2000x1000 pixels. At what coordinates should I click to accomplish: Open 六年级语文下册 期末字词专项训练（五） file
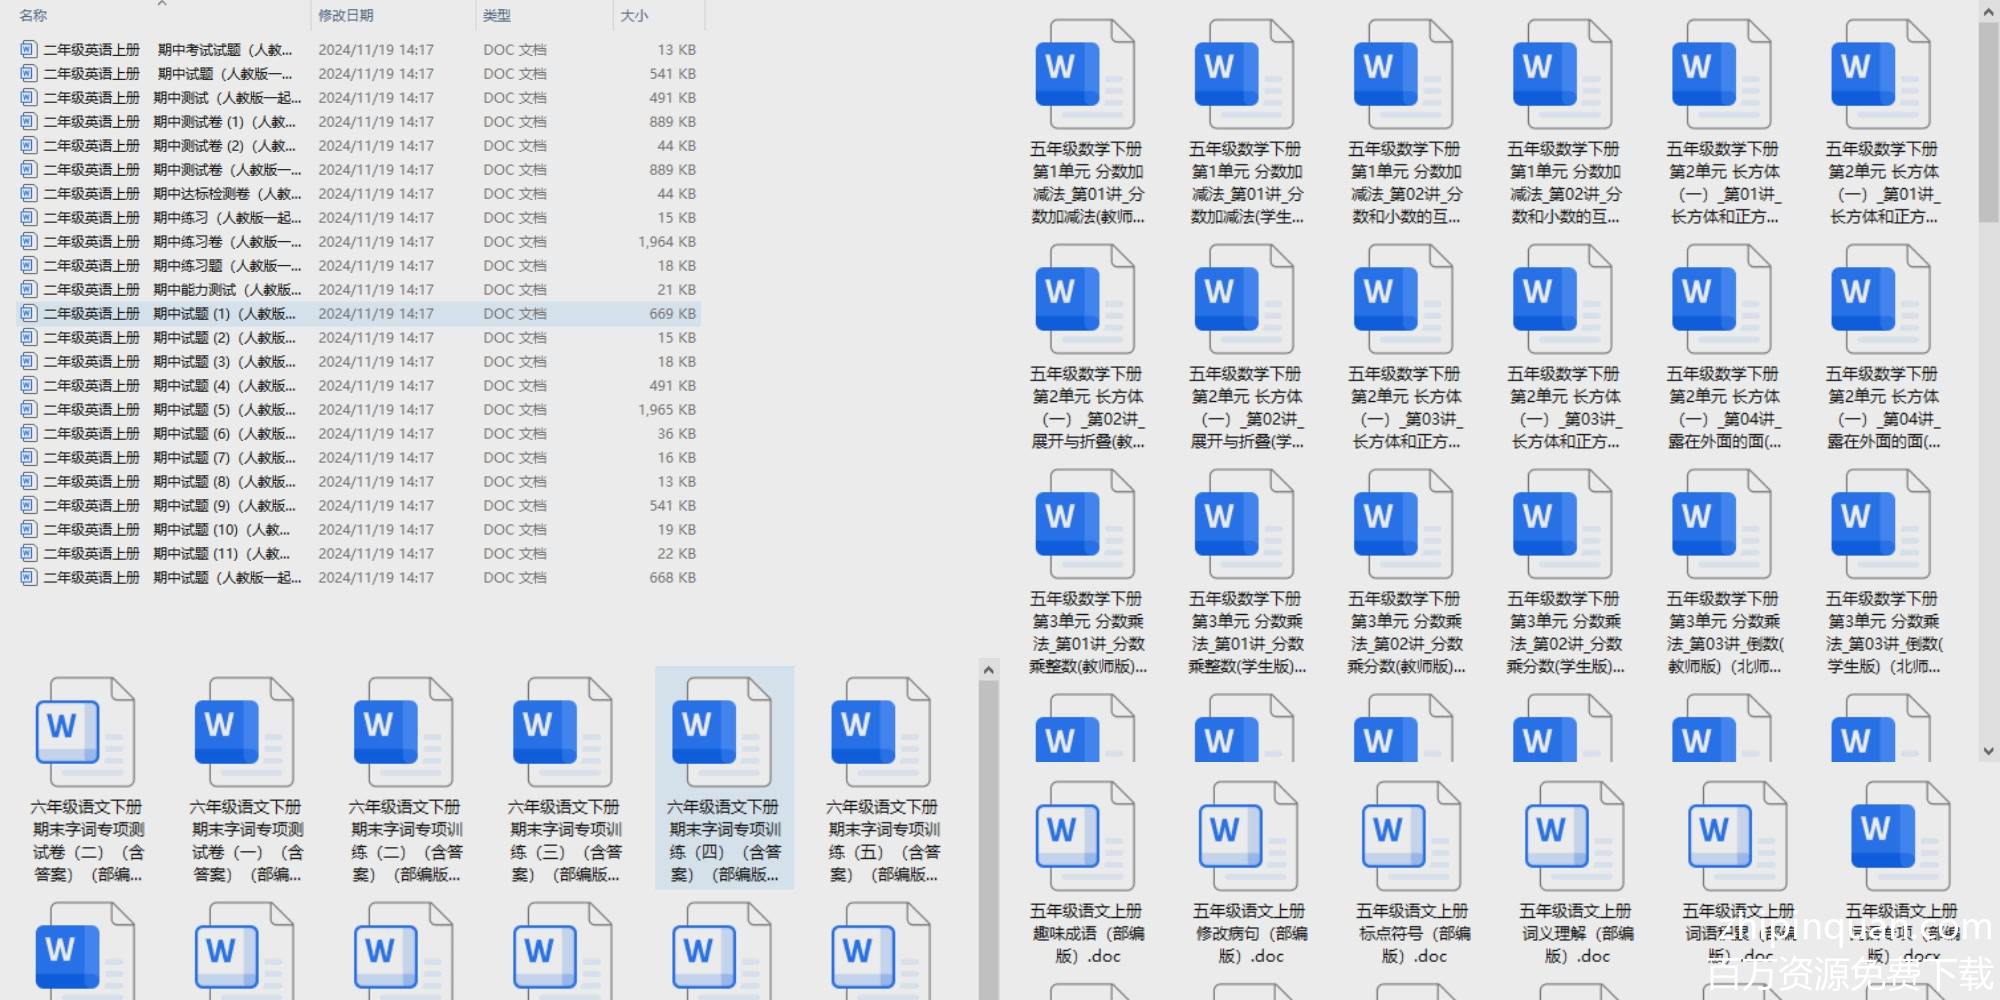(x=882, y=735)
